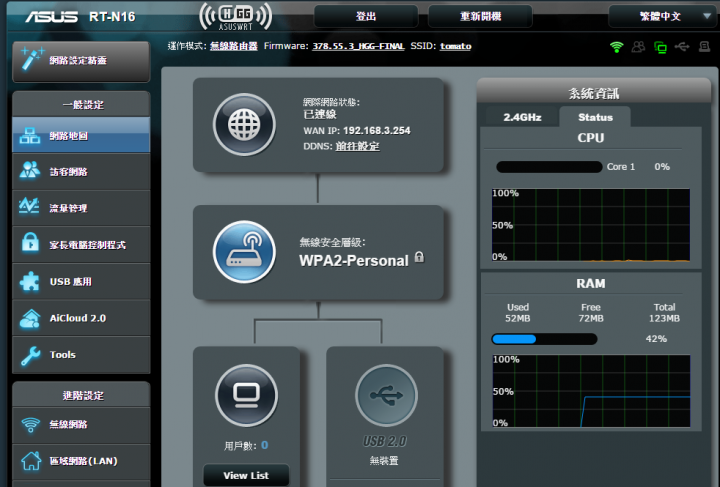Click the General settings (一般設定) header
The height and width of the screenshot is (487, 720).
pyautogui.click(x=82, y=104)
